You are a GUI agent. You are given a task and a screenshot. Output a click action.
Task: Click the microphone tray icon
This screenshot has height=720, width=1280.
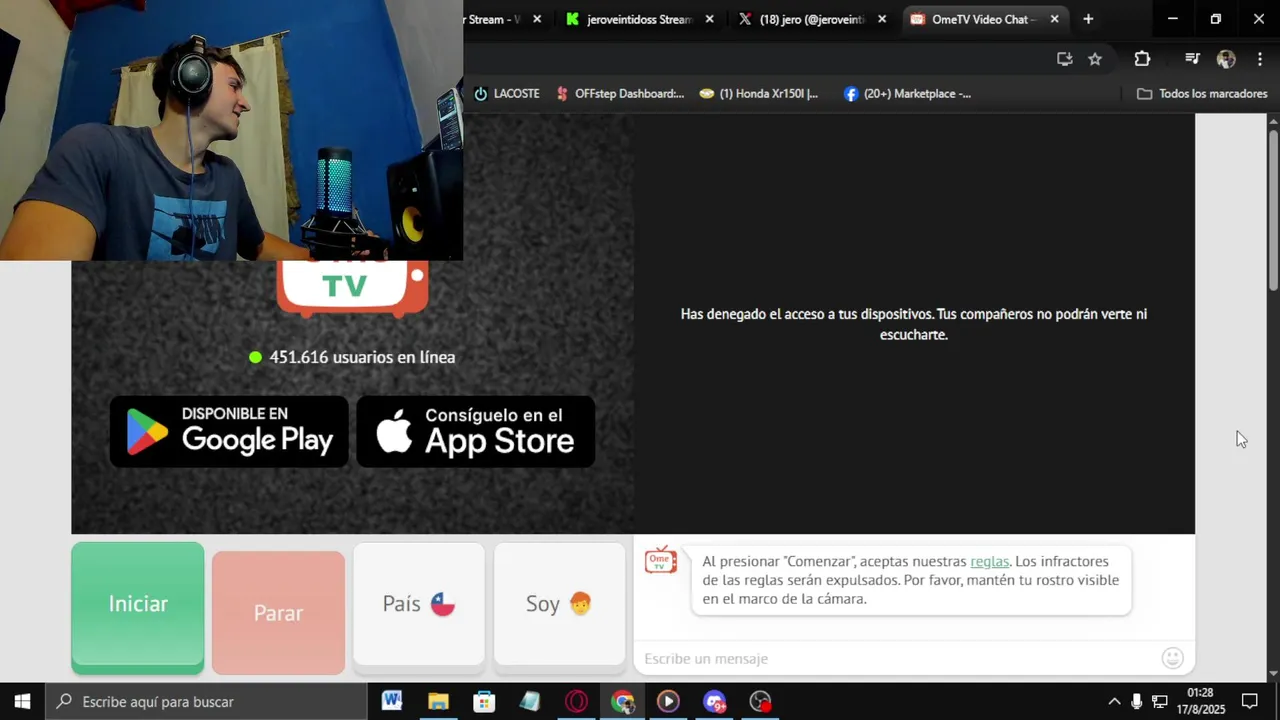pos(1137,702)
